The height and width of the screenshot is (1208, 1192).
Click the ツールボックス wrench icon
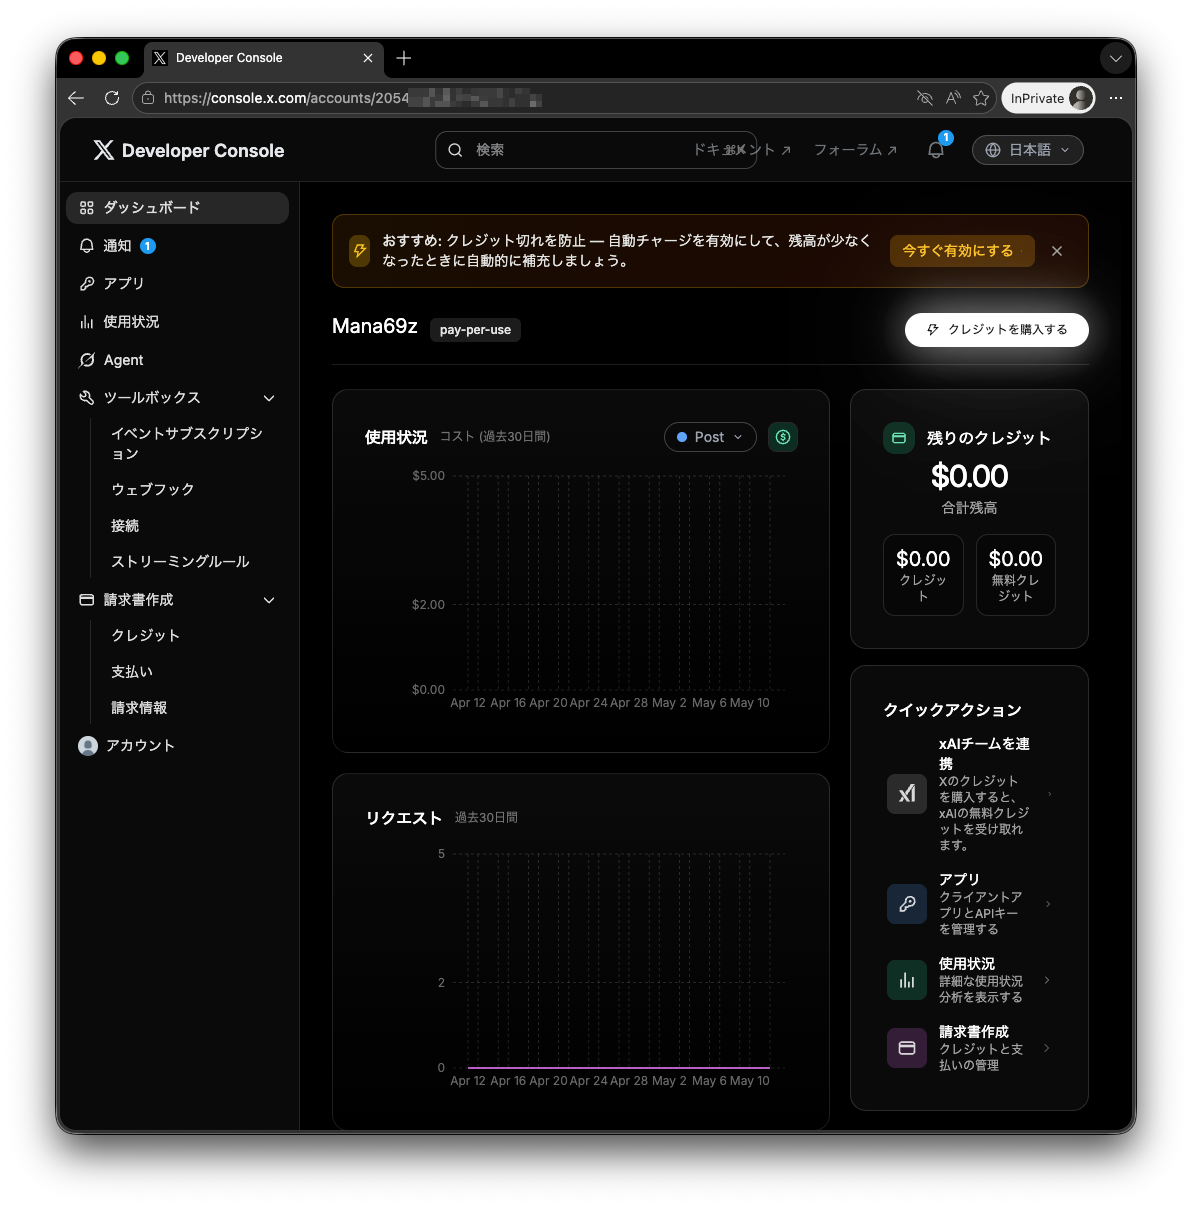coord(87,398)
